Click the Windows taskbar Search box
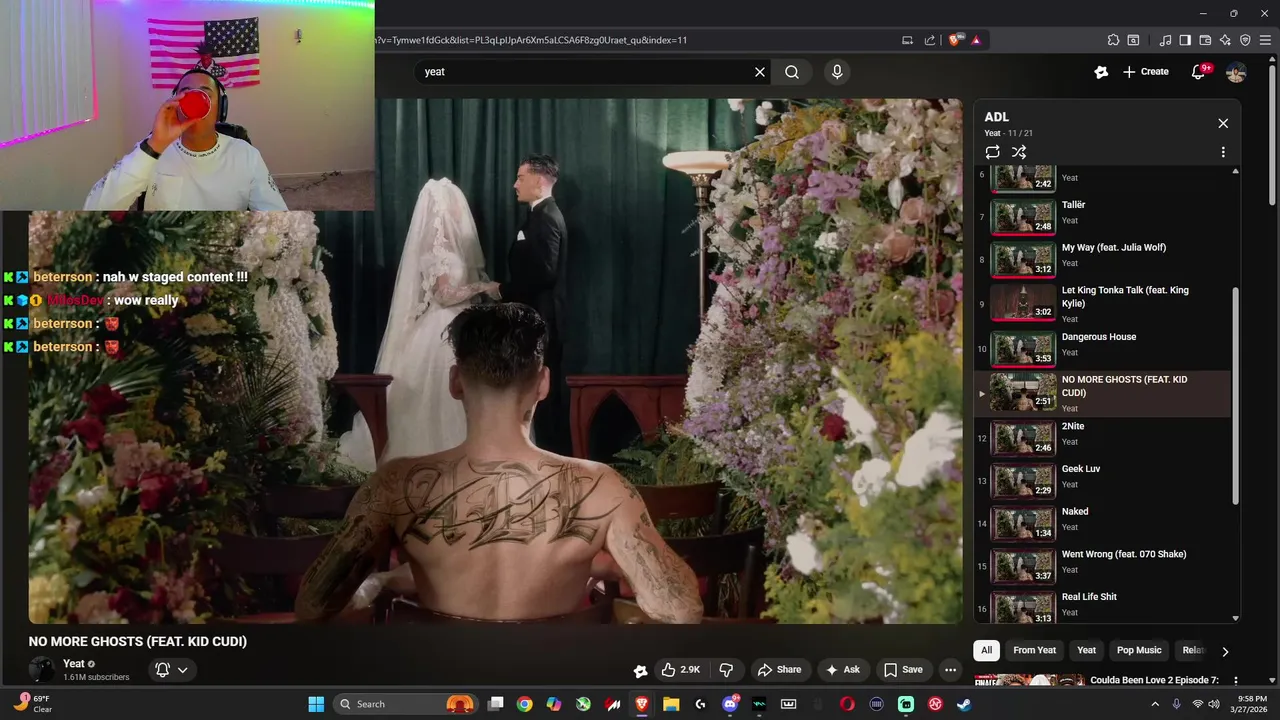This screenshot has height=720, width=1280. coord(405,704)
